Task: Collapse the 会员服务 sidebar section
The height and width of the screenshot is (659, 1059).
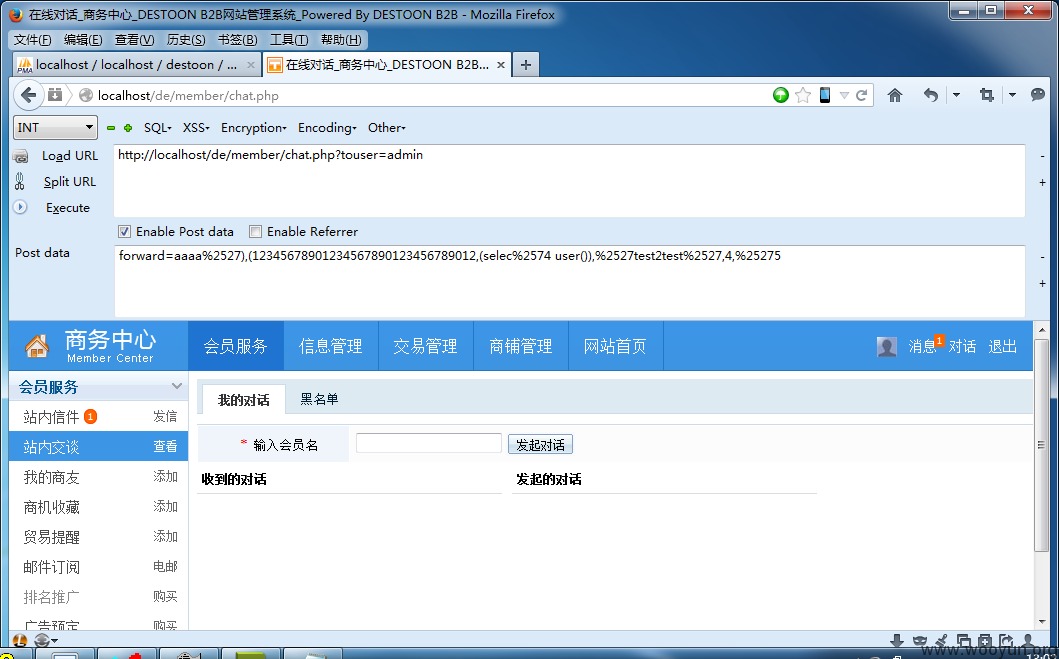Action: click(x=176, y=386)
